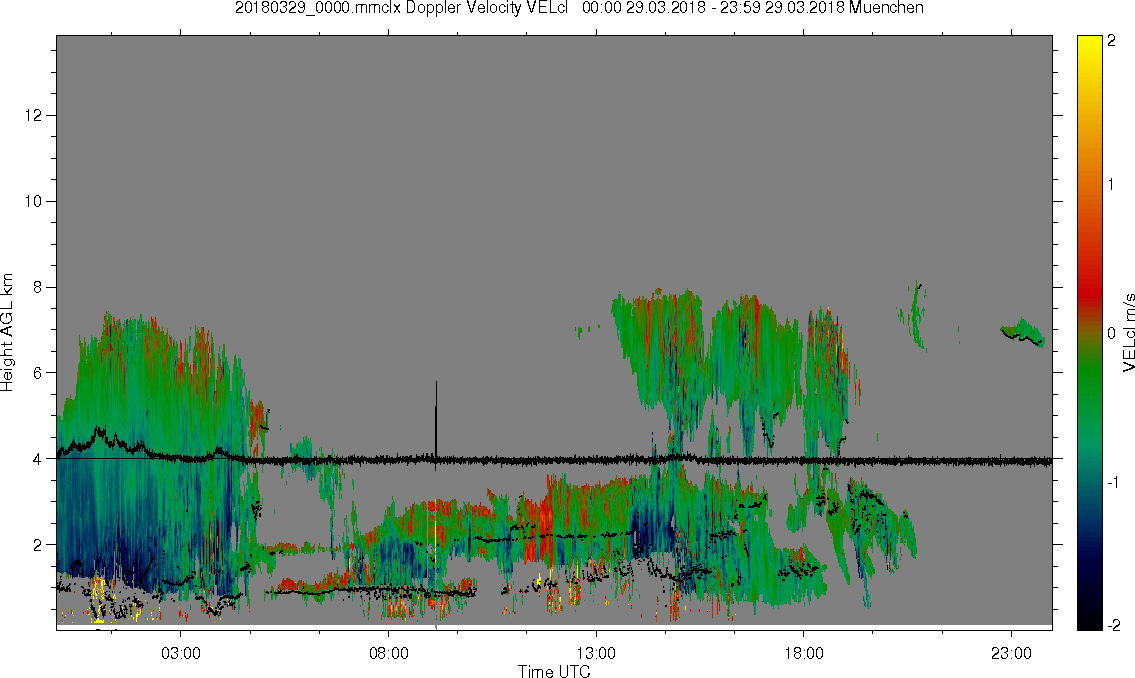Click the colorbar tick value 1

(x=1112, y=185)
